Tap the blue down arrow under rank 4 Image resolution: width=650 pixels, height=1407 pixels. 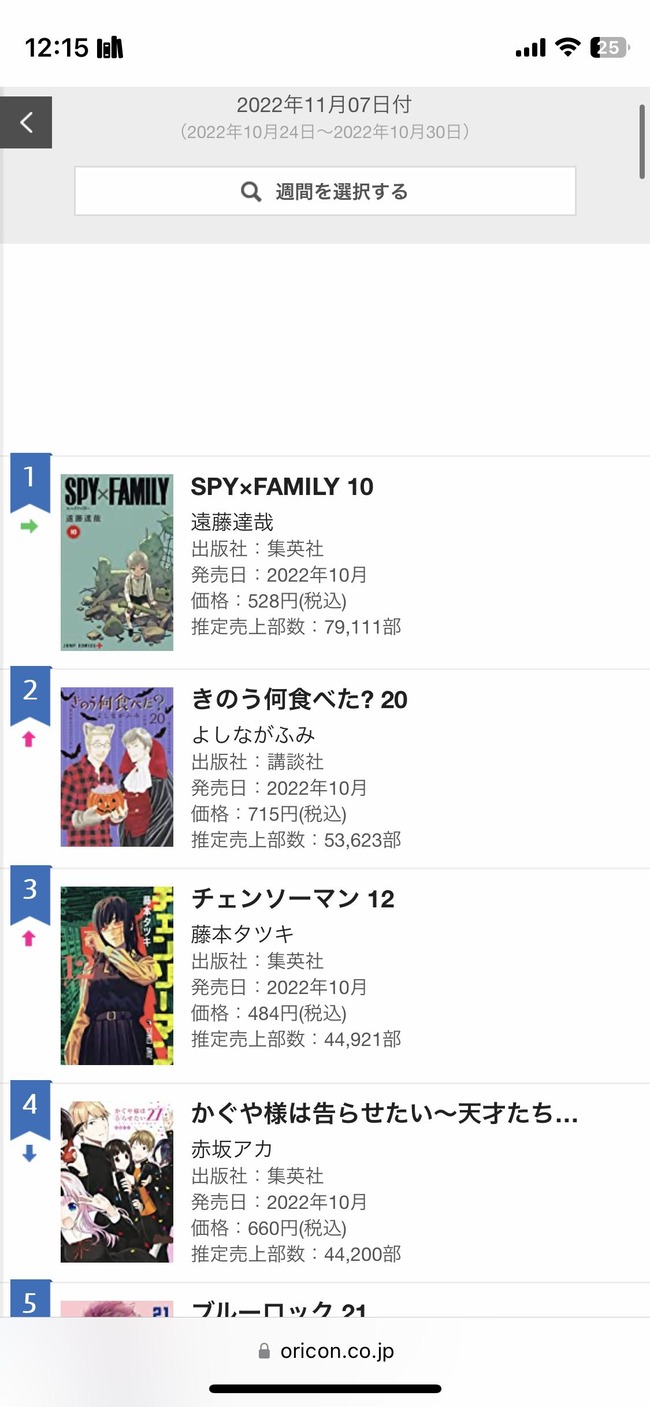click(29, 1153)
